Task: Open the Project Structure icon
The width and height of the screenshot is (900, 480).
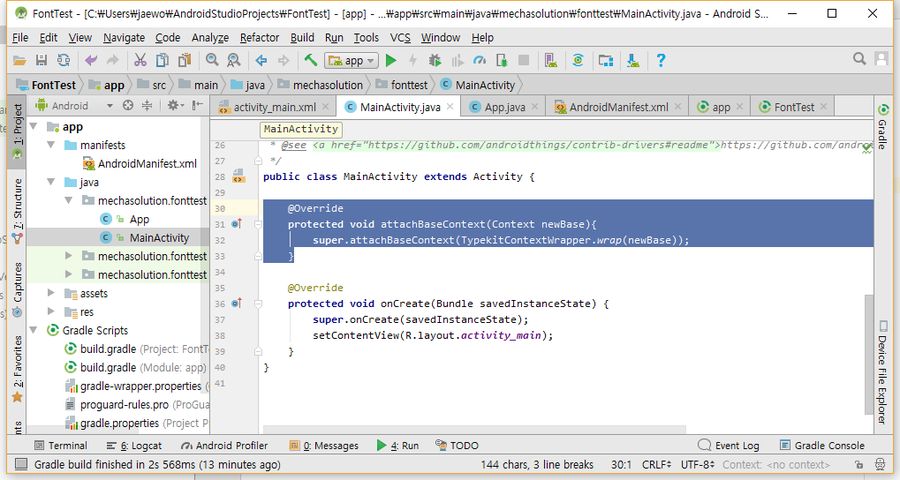Action: (606, 60)
